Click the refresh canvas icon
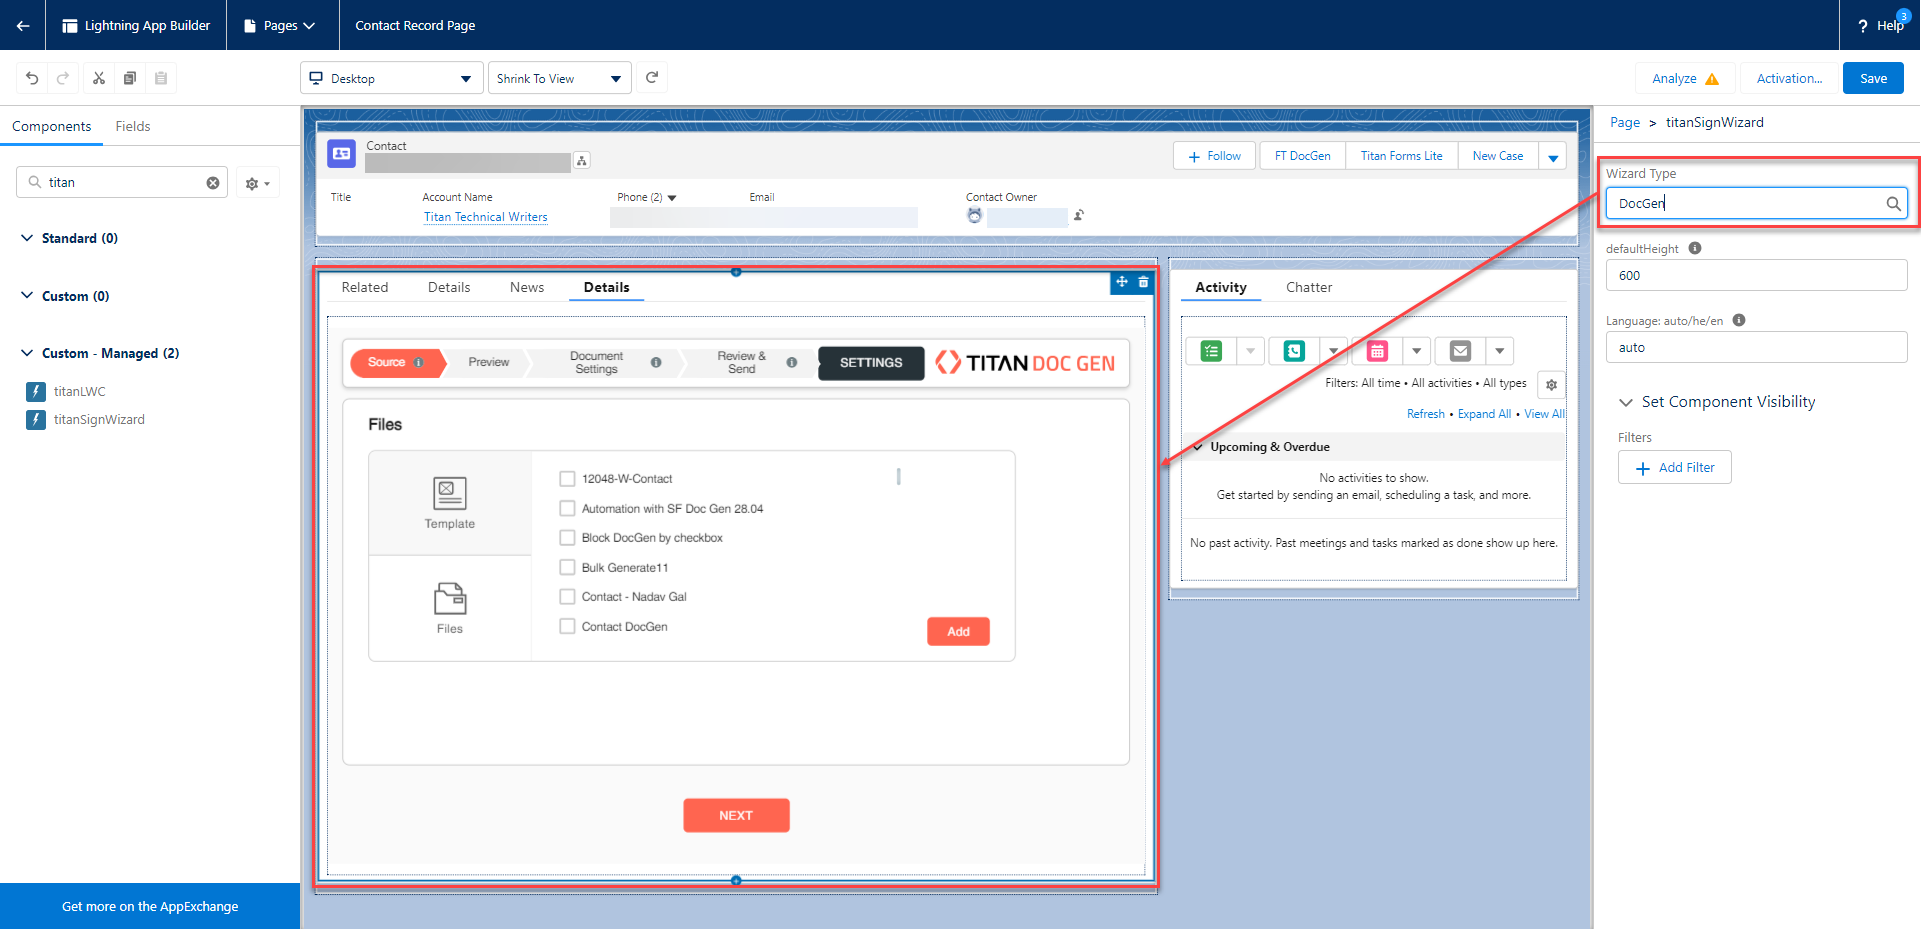The width and height of the screenshot is (1921, 929). coord(652,77)
